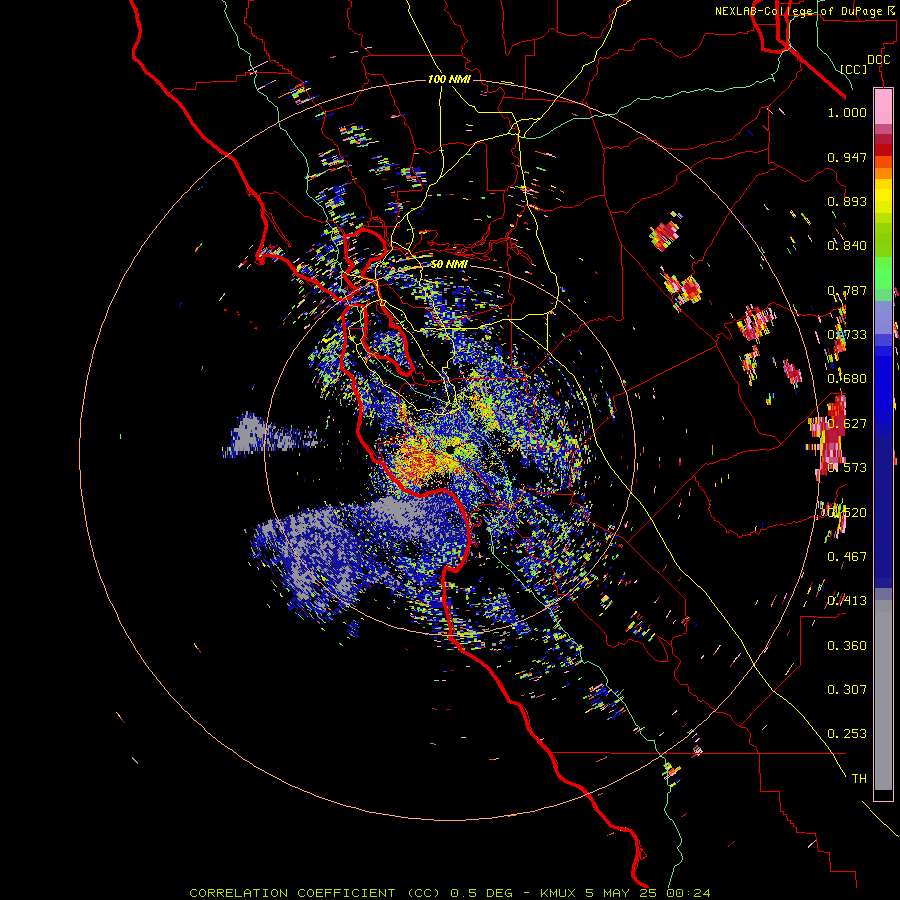
Task: Click the 100 NMI range ring label
Action: click(x=449, y=79)
